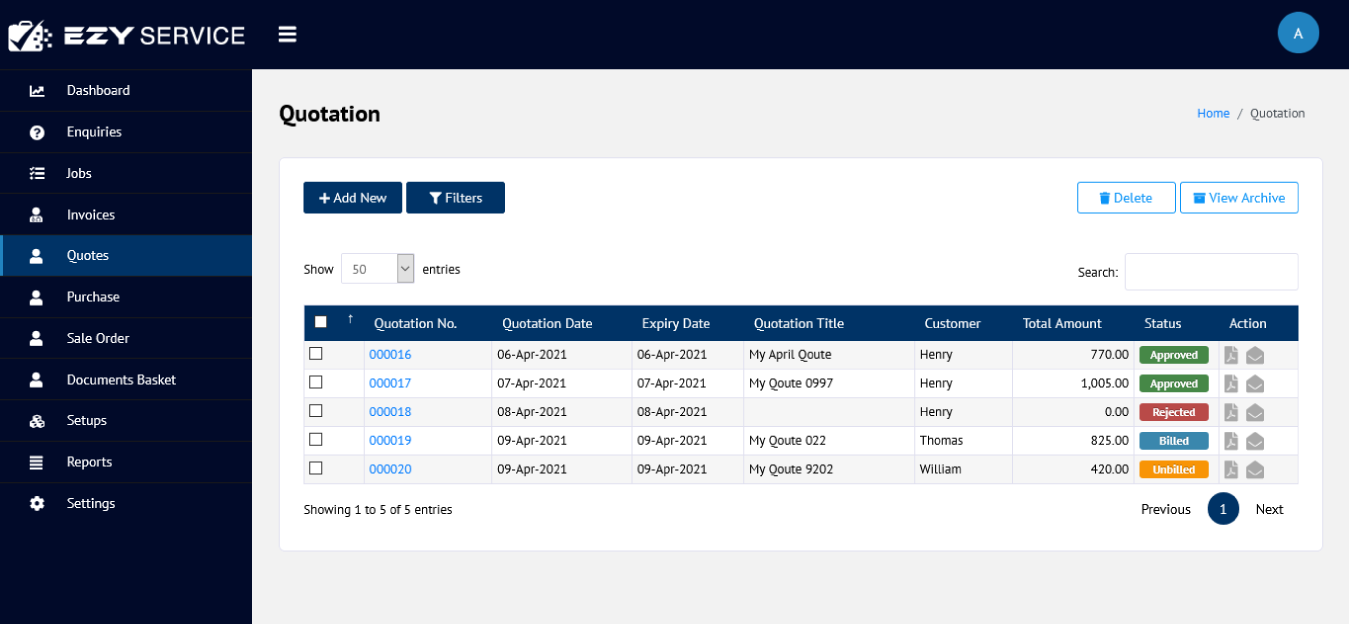Viewport: 1349px width, 624px height.
Task: Toggle the select-all checkbox in table header
Action: coord(320,322)
